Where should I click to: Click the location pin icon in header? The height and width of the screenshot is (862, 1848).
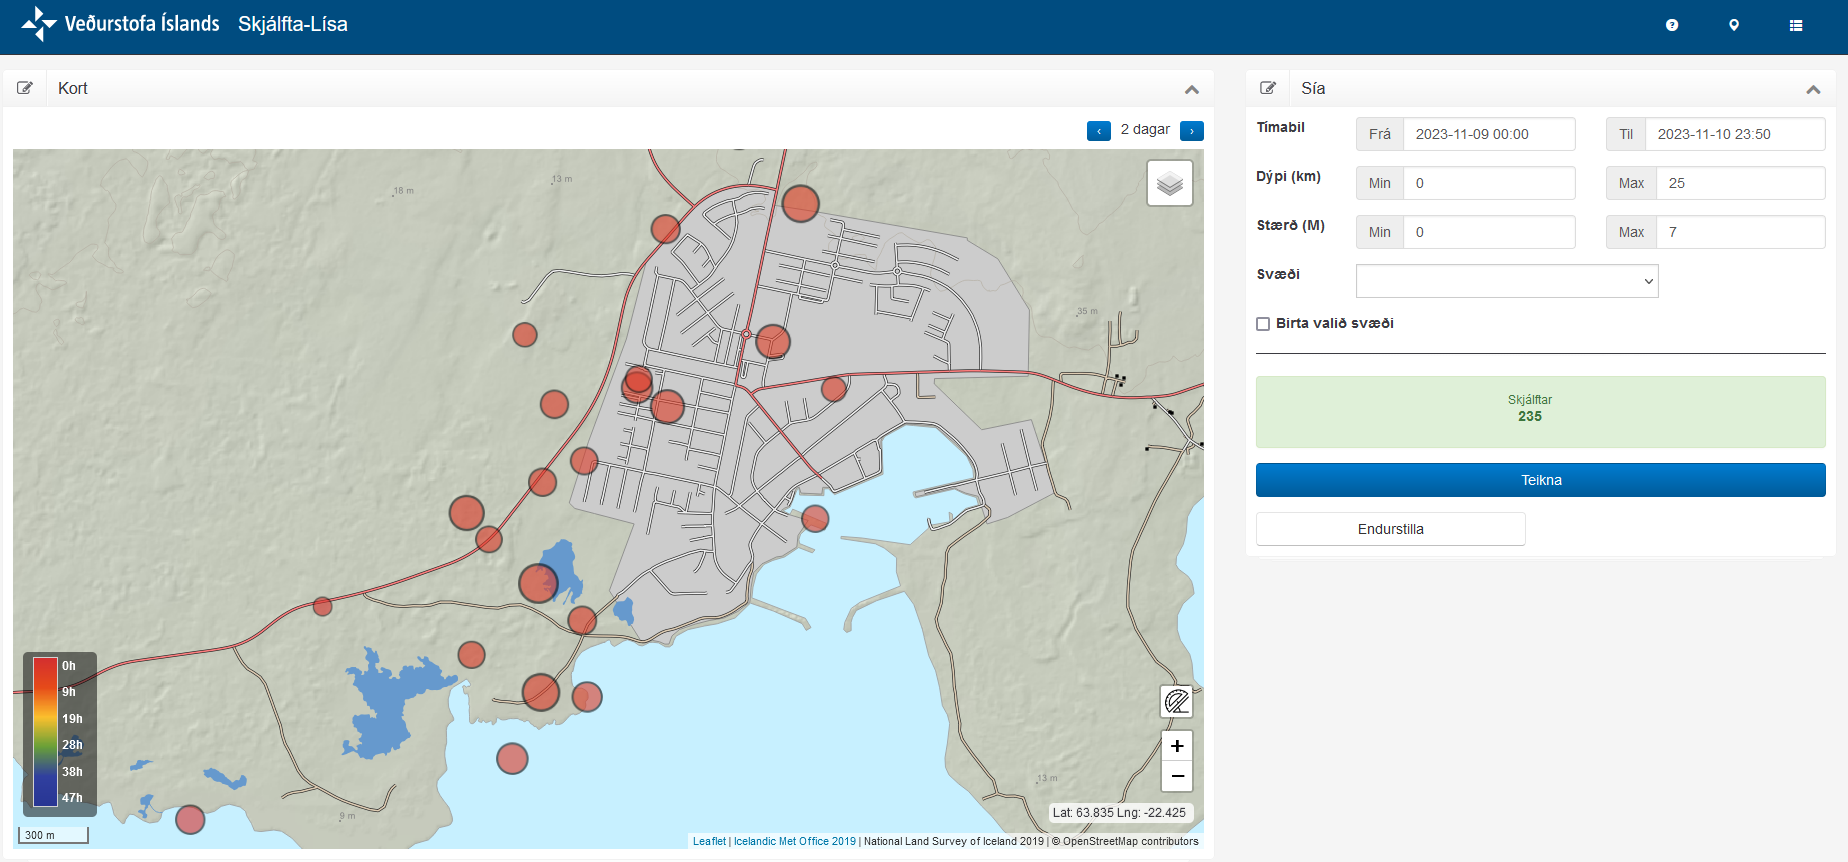[1734, 25]
